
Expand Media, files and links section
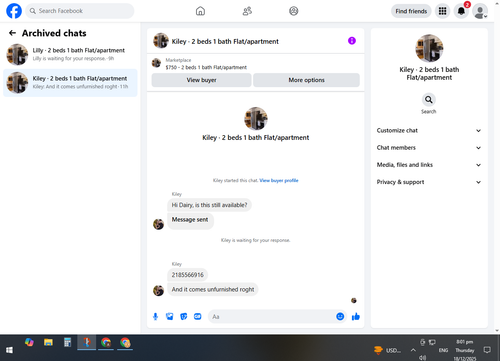pyautogui.click(x=429, y=165)
